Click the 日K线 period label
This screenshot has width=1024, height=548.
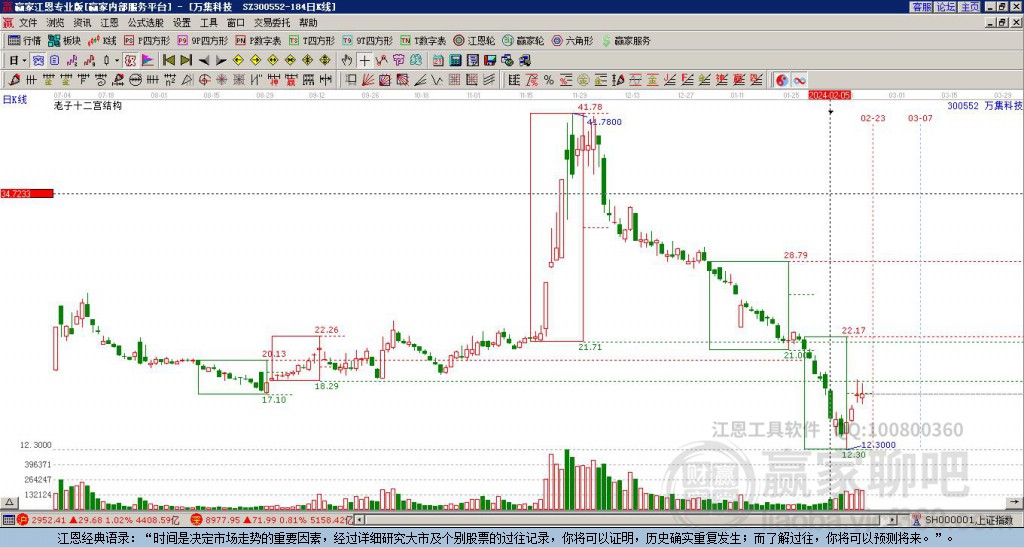15,99
